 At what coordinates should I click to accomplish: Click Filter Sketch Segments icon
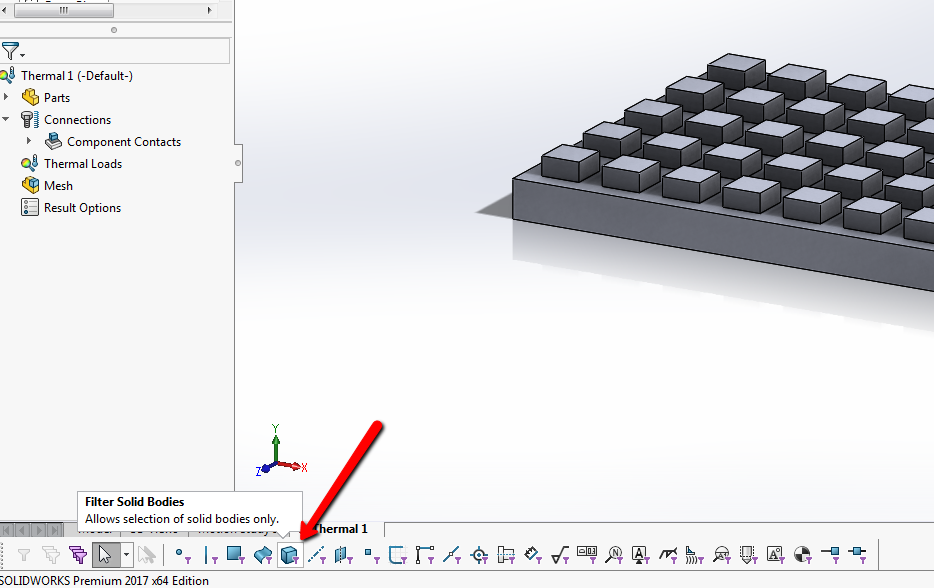tap(425, 555)
